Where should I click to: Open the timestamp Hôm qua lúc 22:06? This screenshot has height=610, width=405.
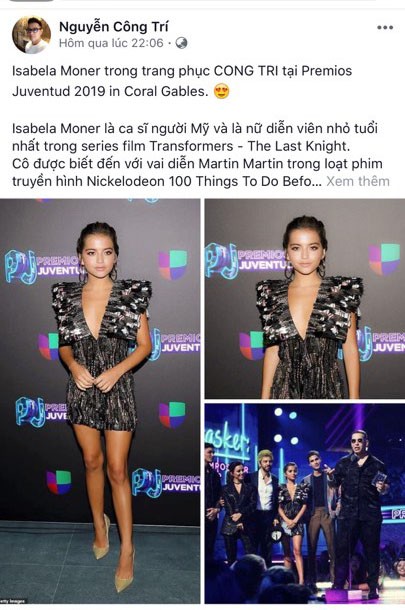(111, 43)
